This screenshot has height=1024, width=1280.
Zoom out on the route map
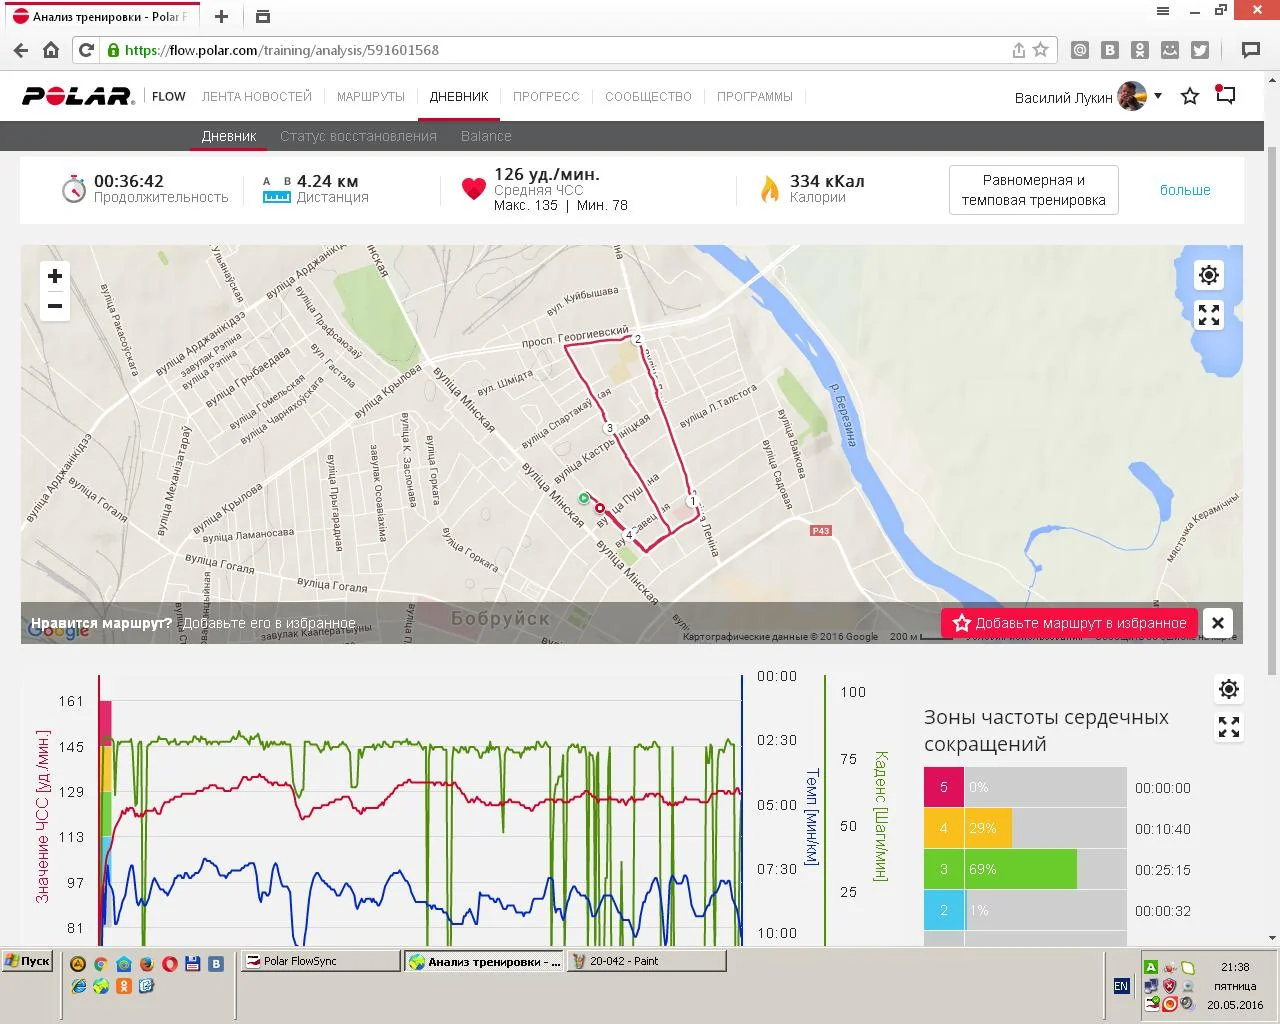coord(55,306)
